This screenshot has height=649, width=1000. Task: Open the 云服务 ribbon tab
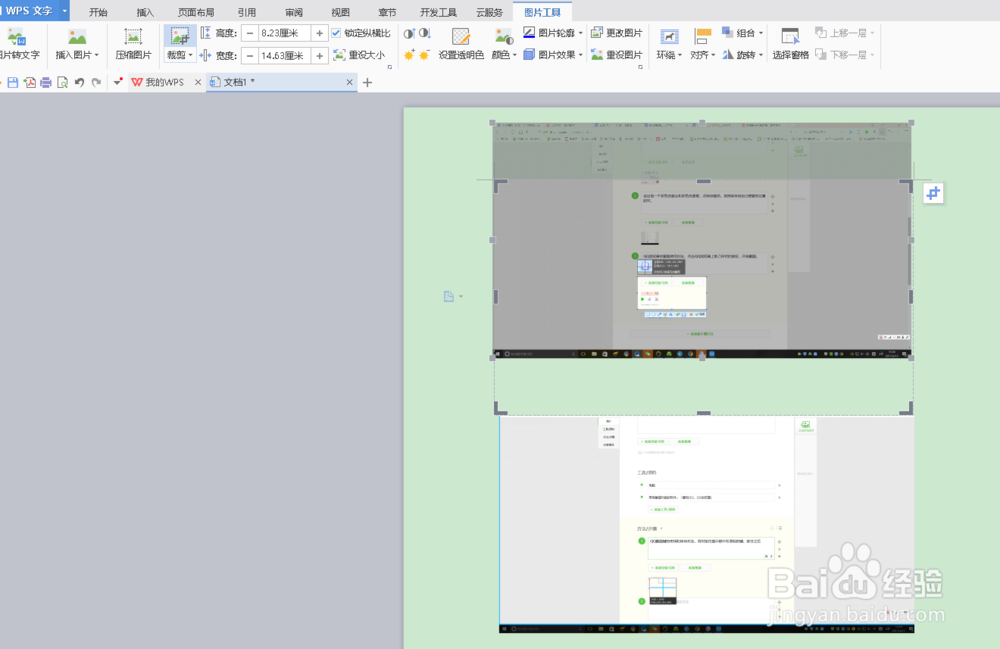[489, 12]
